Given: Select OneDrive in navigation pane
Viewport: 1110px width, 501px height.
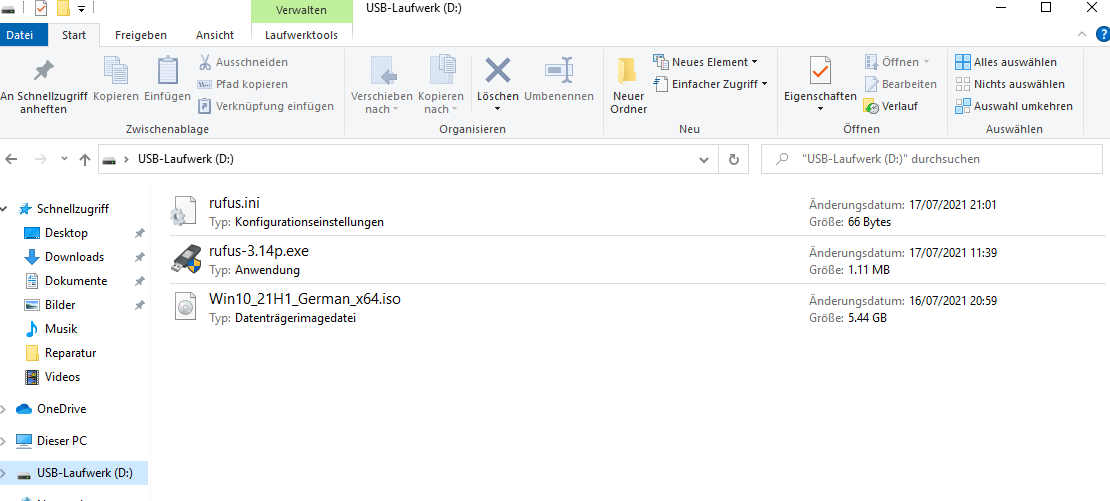Looking at the screenshot, I should (61, 409).
